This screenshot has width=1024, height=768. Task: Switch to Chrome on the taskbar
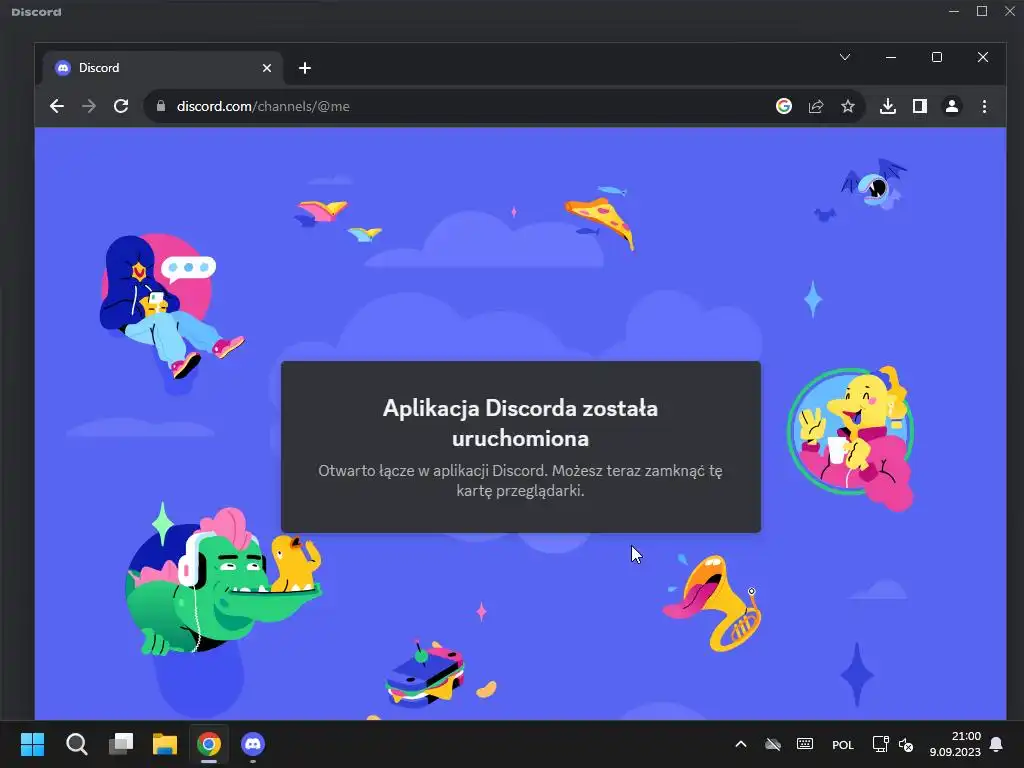click(209, 744)
